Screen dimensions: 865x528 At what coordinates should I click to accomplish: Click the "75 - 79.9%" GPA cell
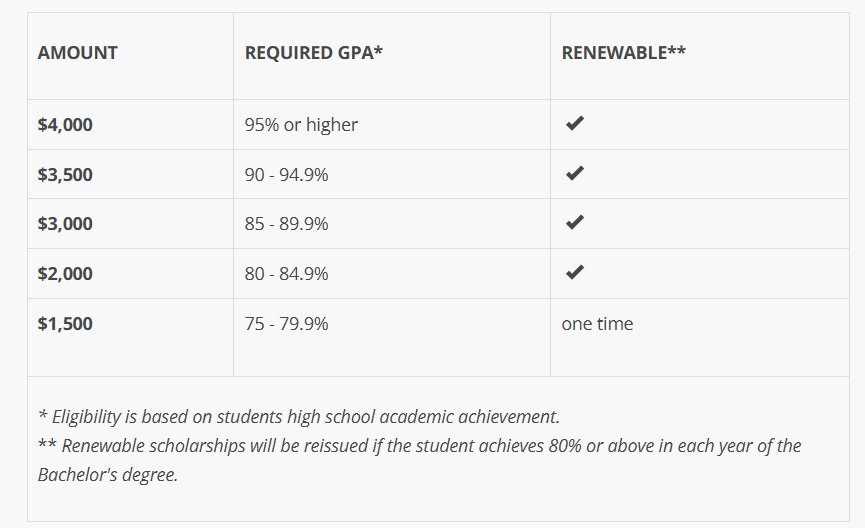point(286,324)
